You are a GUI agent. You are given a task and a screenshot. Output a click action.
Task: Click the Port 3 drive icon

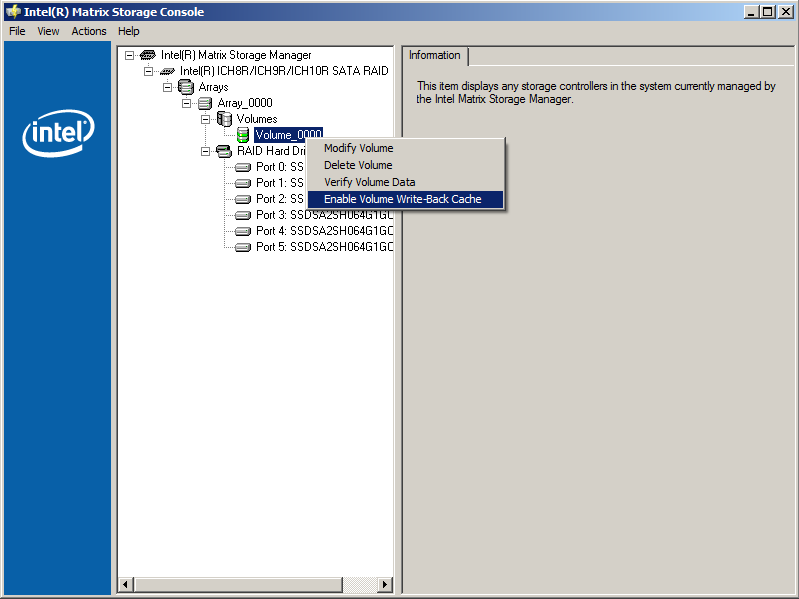pyautogui.click(x=243, y=215)
